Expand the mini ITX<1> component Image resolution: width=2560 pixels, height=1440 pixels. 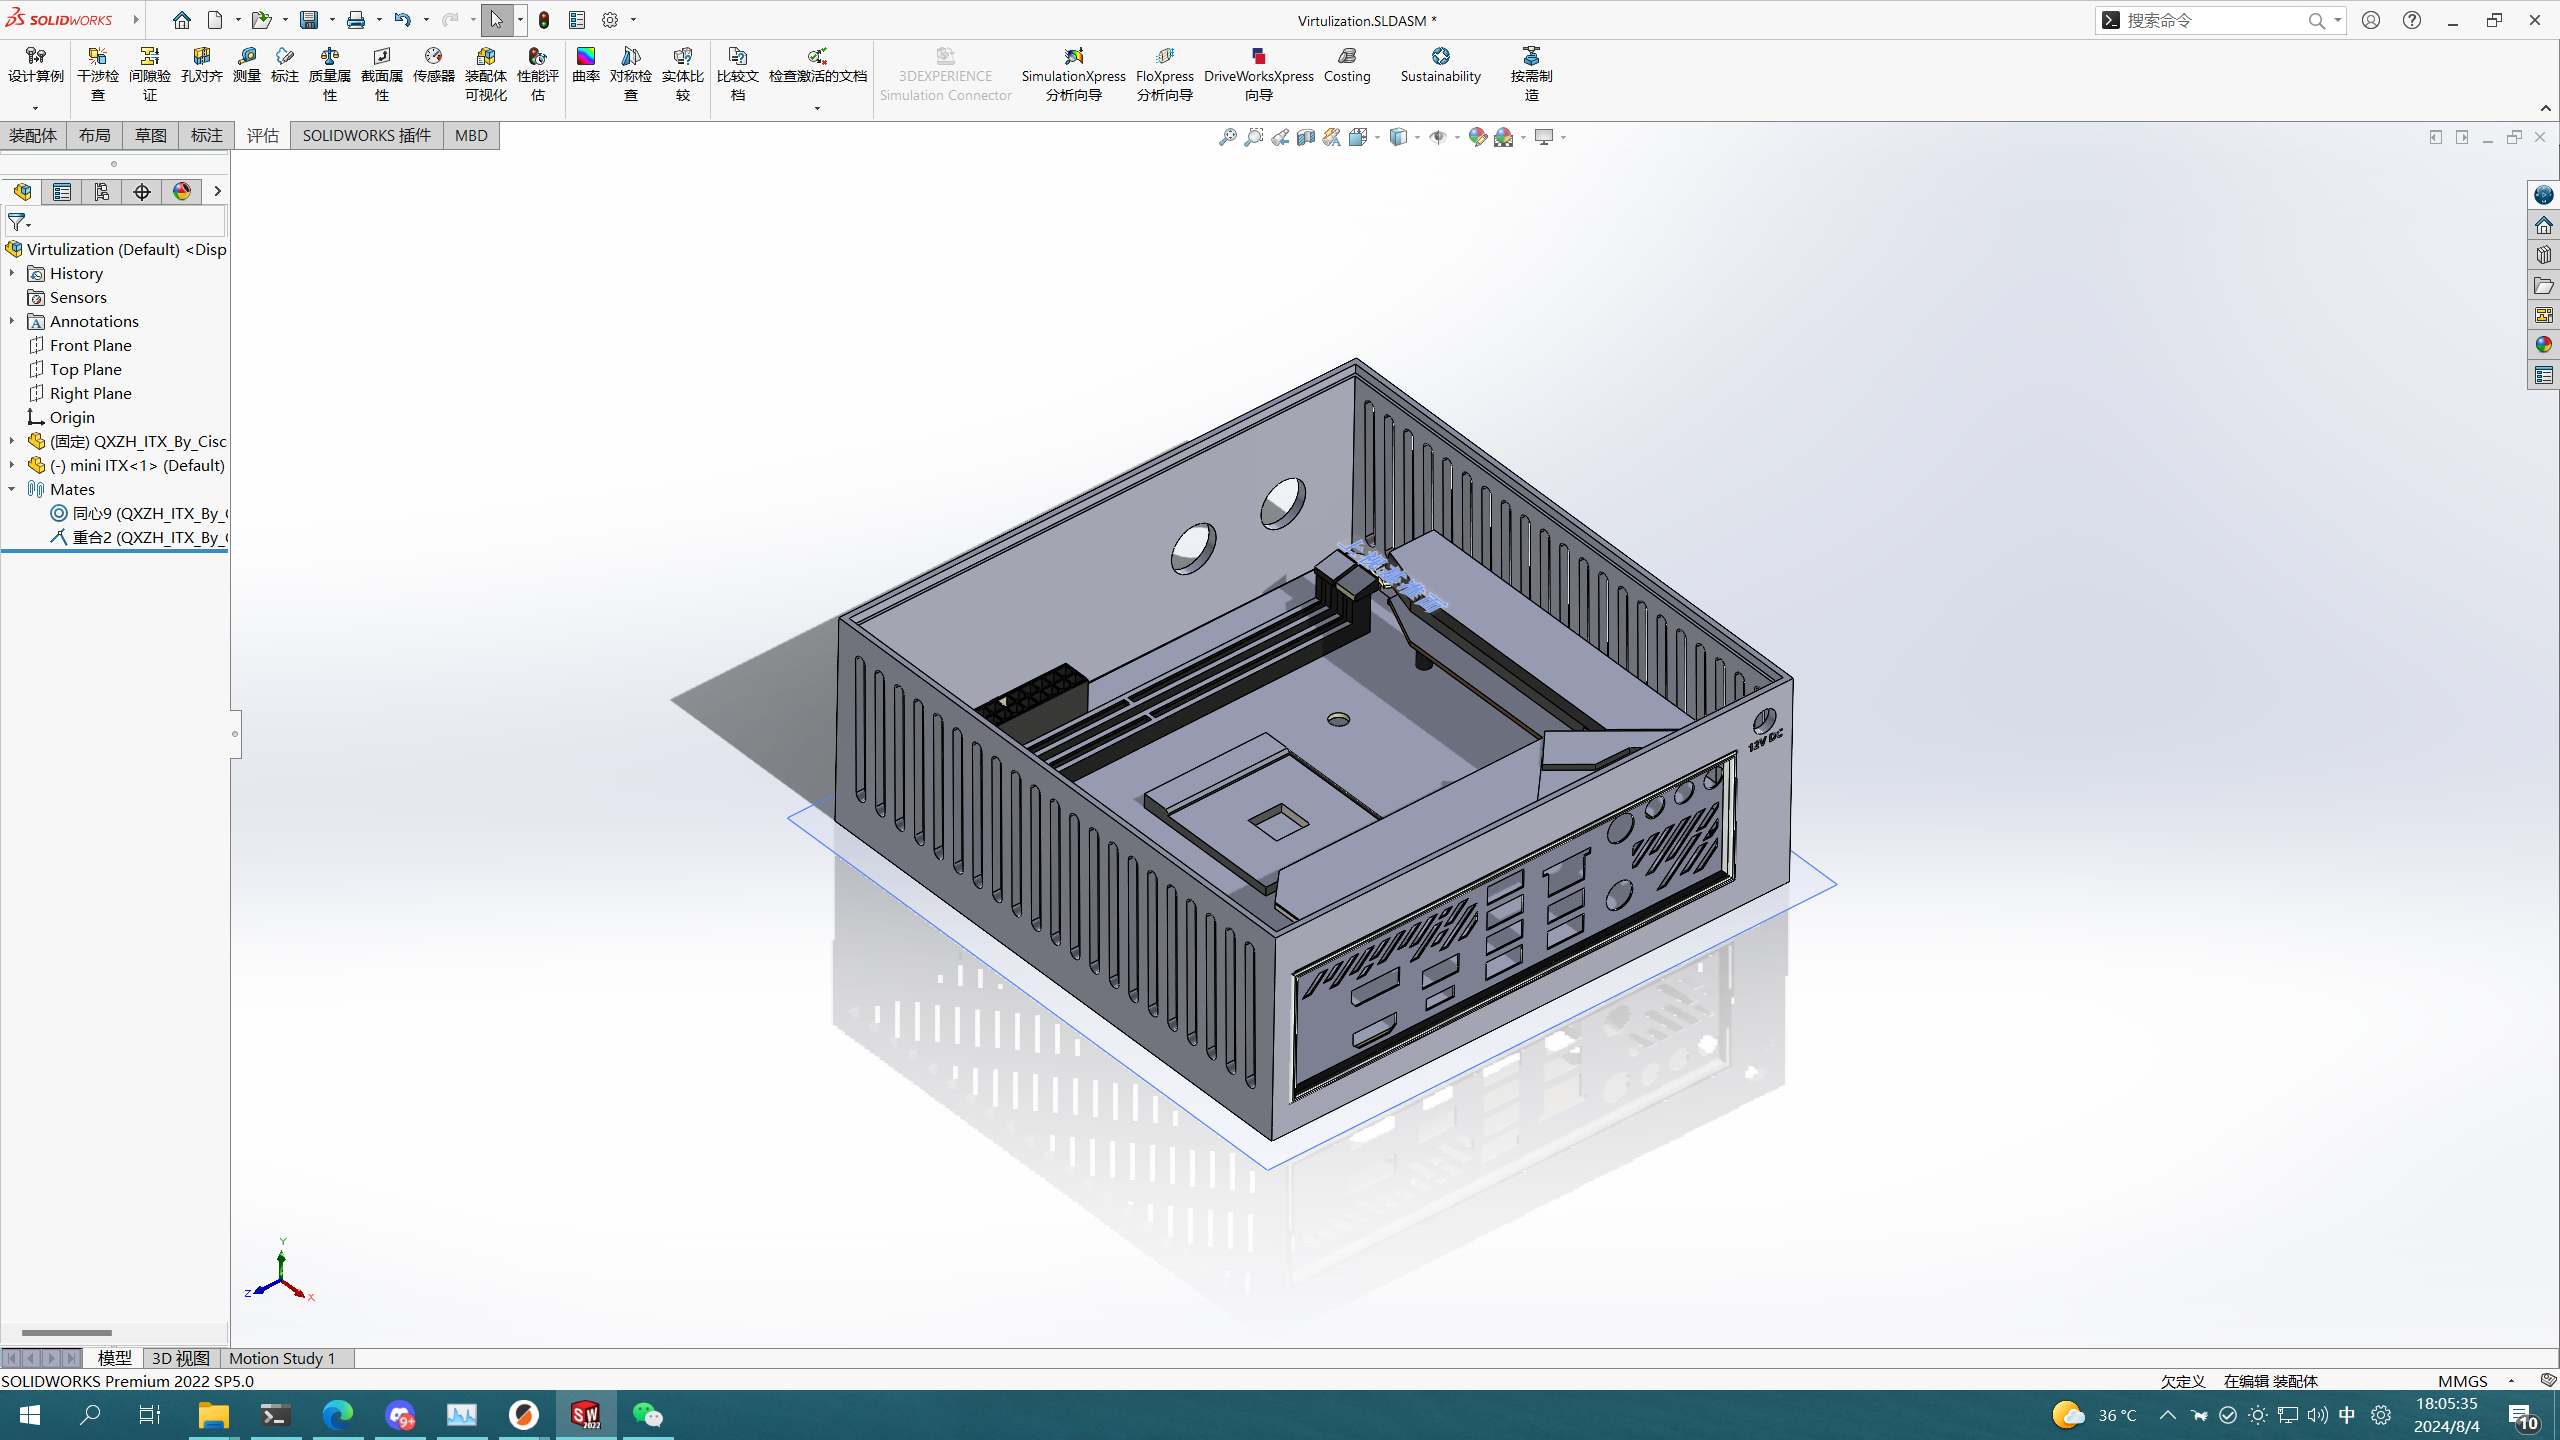[x=12, y=465]
